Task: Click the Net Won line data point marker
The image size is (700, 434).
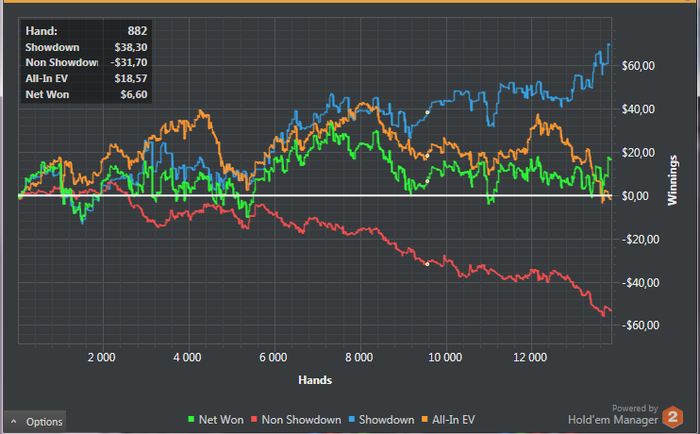Action: coord(427,181)
